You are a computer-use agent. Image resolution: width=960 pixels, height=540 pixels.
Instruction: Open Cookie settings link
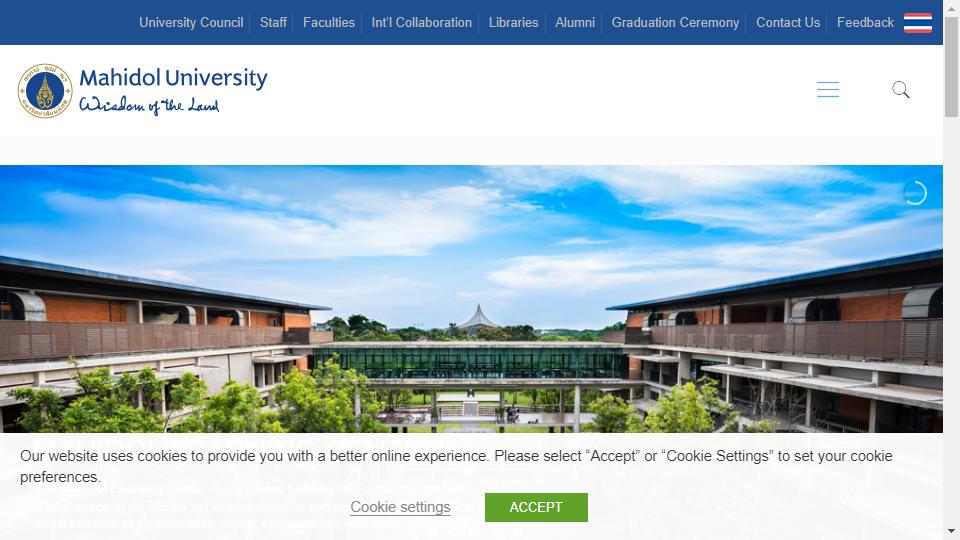pos(400,507)
